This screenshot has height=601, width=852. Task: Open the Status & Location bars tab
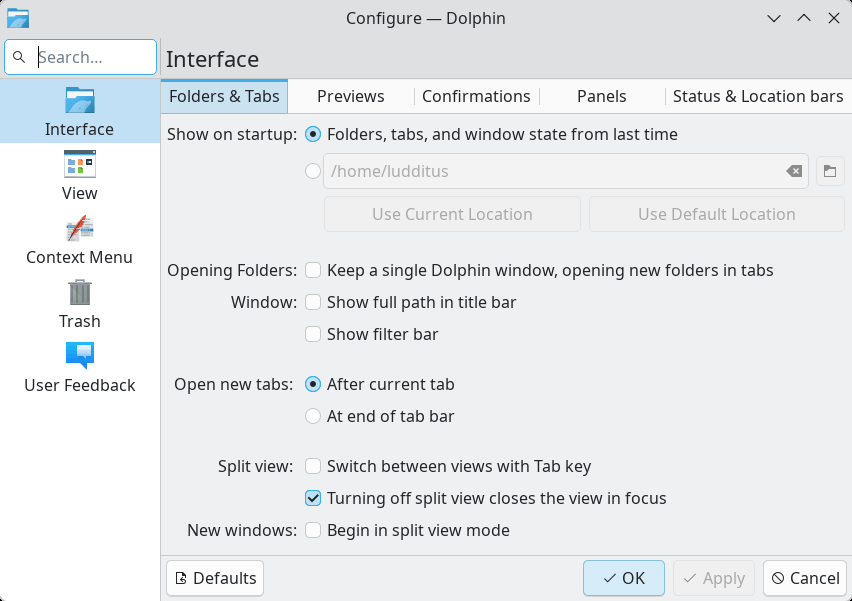coord(758,96)
